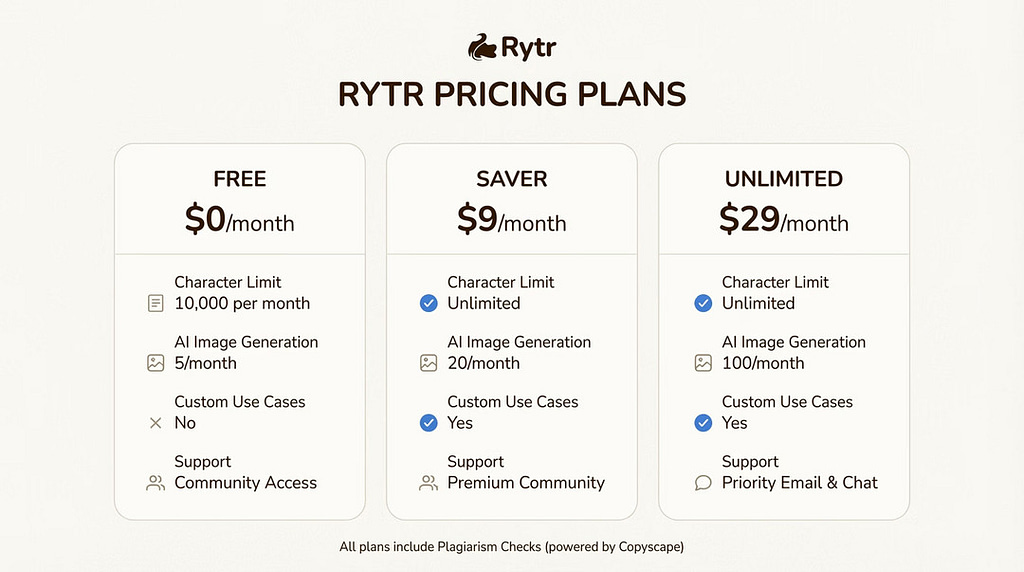Screen dimensions: 1024x572
Task: Select the UNLIMITED plan heading
Action: (784, 179)
